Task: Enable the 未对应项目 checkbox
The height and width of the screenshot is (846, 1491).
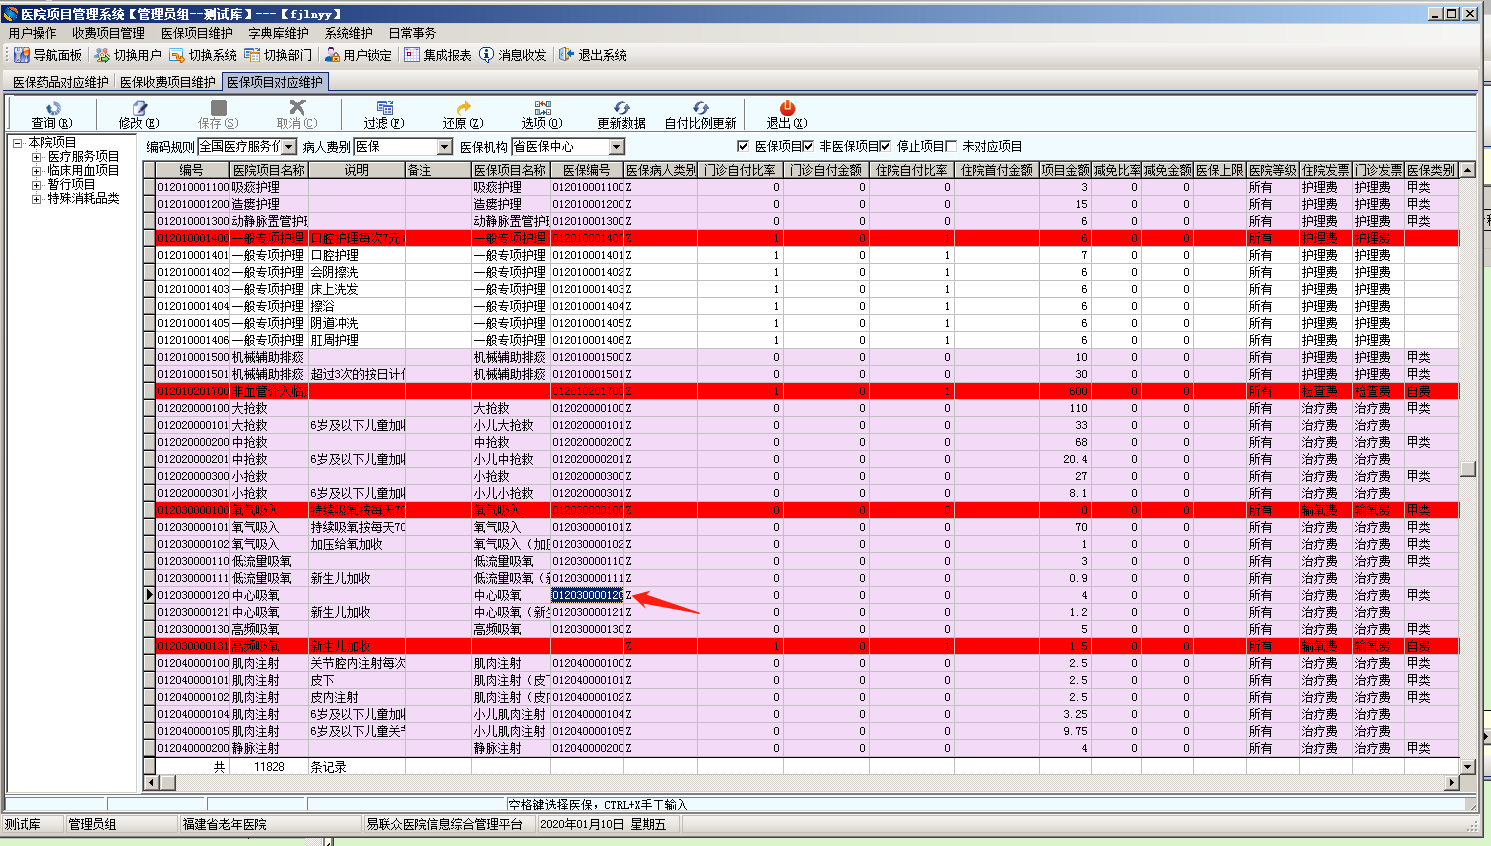Action: [951, 146]
